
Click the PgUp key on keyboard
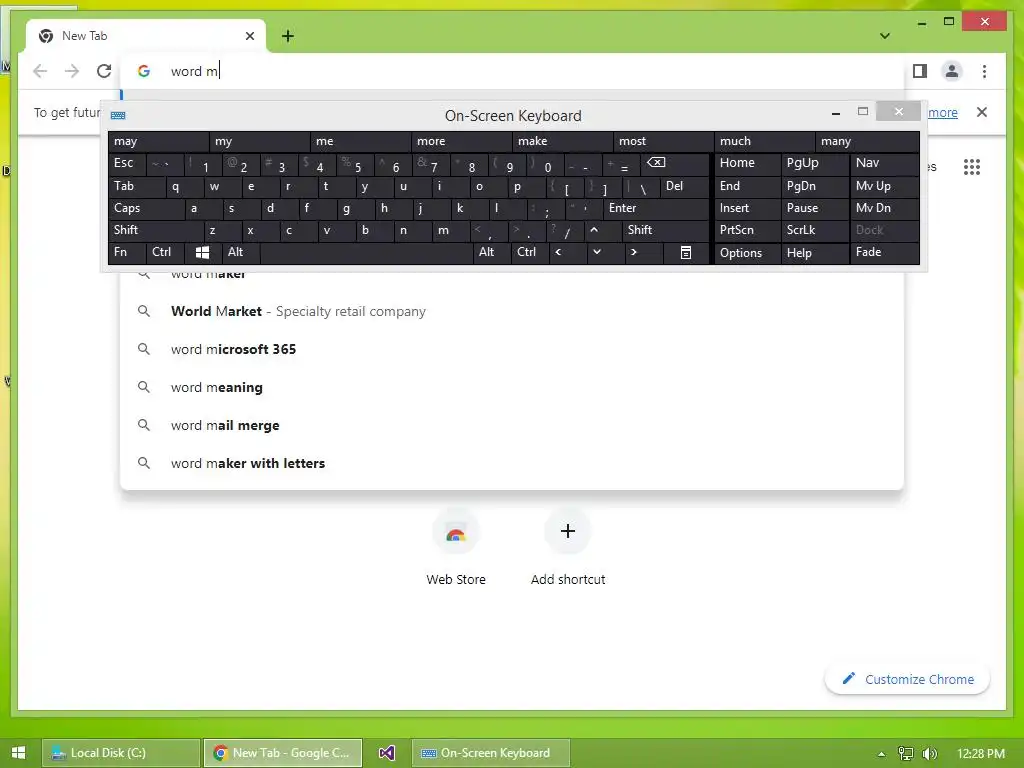pos(815,163)
